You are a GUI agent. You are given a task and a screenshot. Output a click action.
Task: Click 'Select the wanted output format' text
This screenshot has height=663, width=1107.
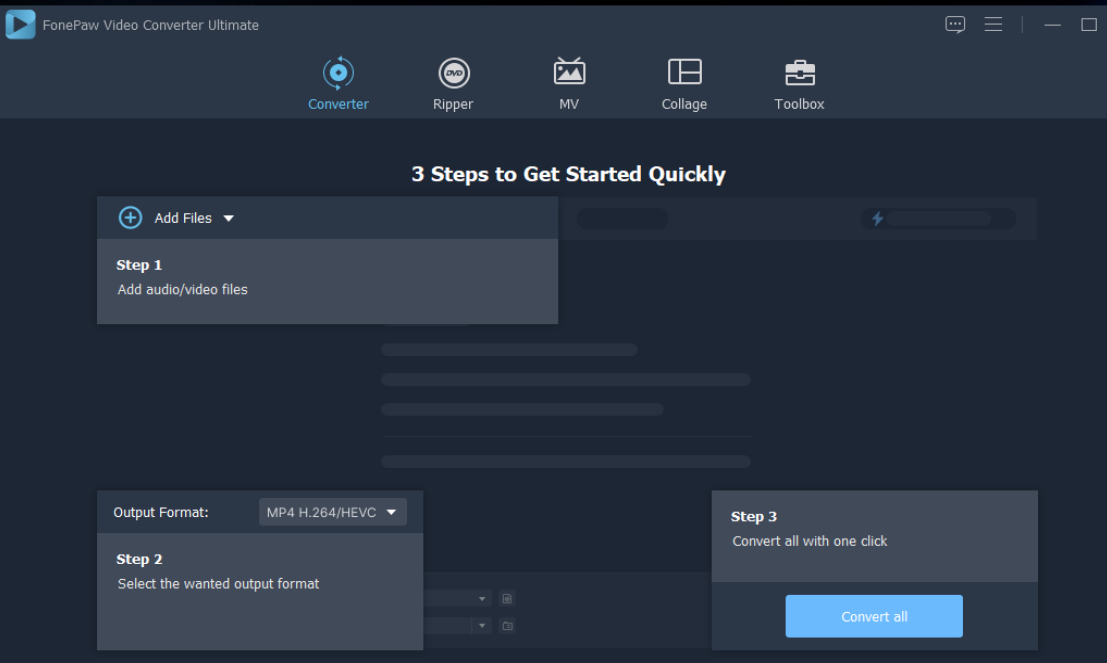[x=218, y=584]
